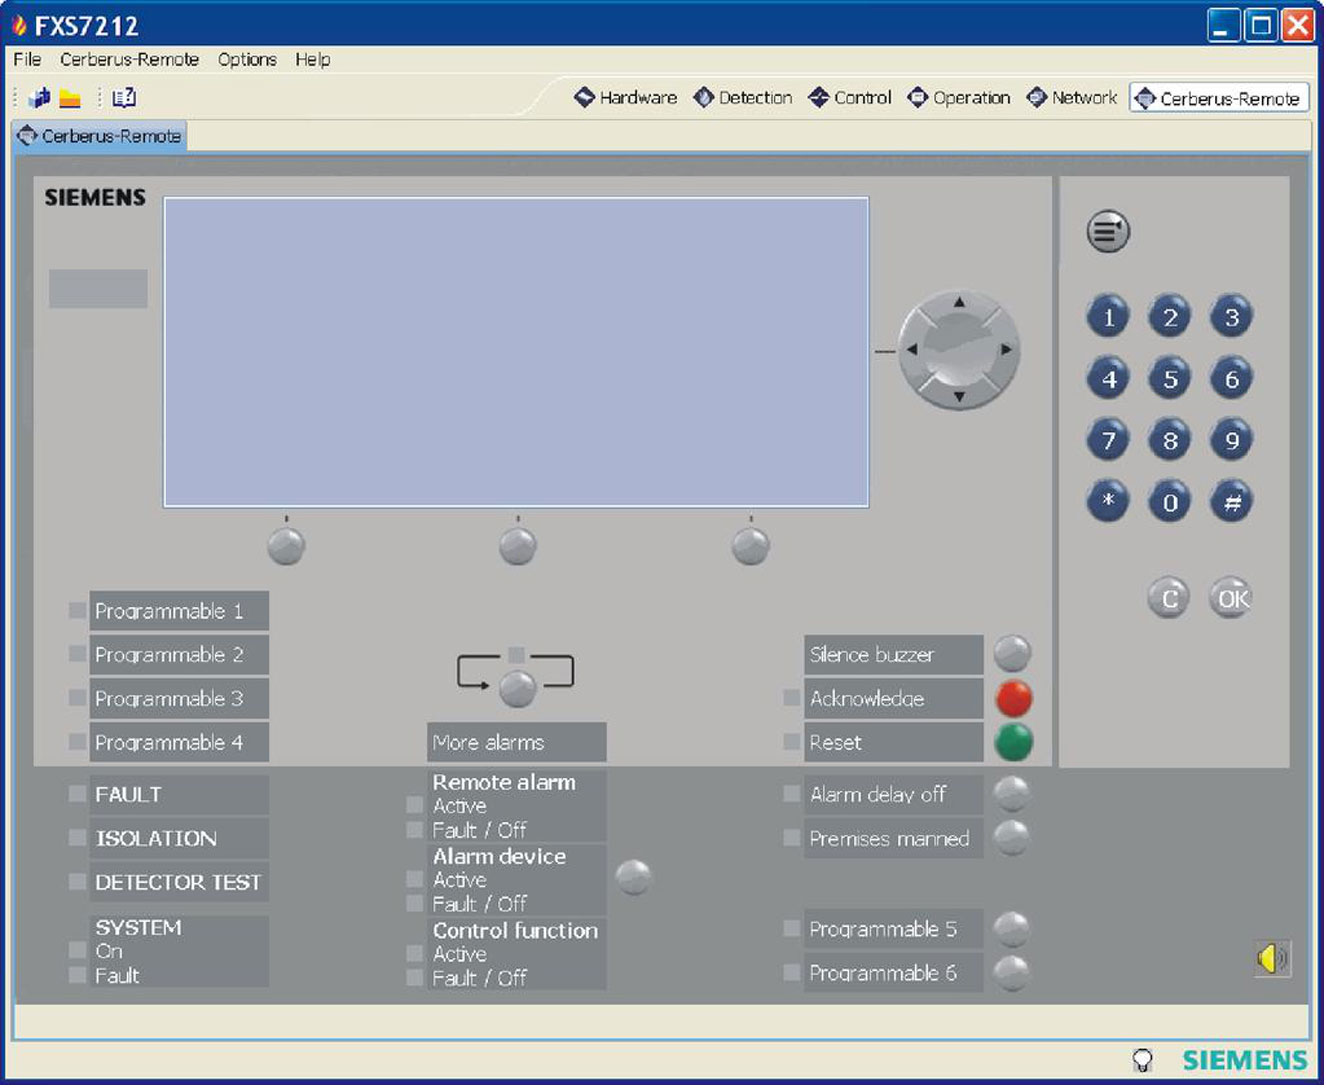This screenshot has height=1088, width=1326.
Task: Click the Programmable 3 label
Action: tap(179, 699)
